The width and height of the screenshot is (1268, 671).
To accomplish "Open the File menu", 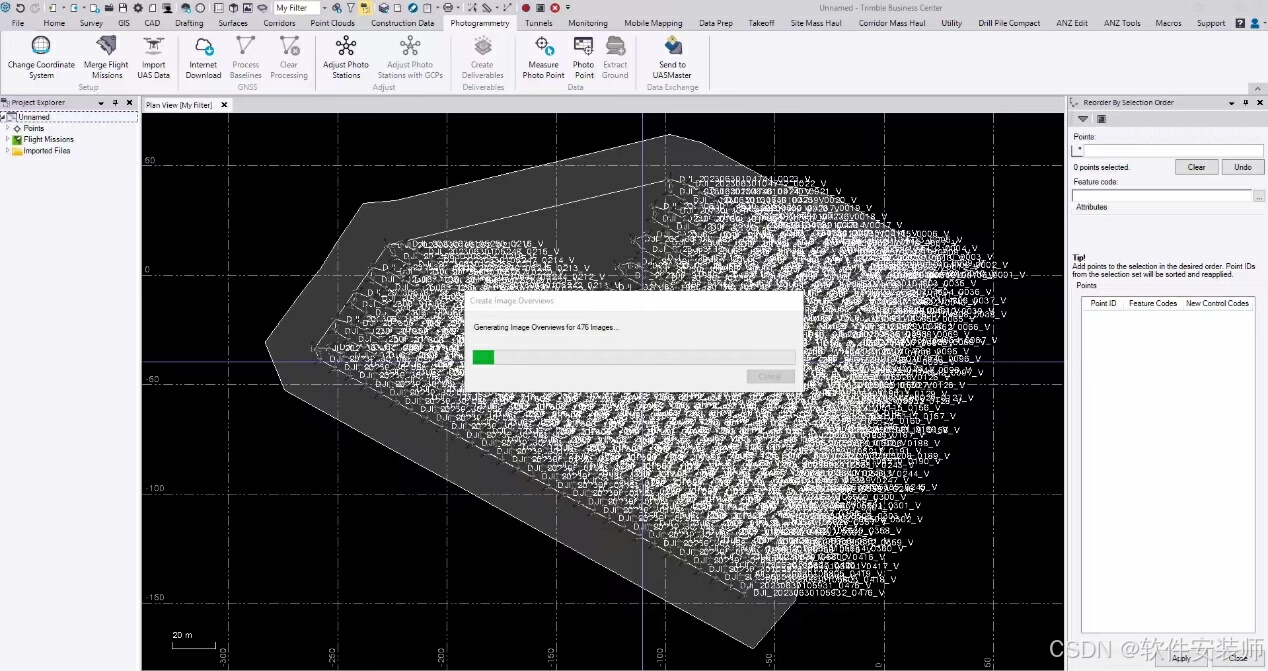I will pos(18,23).
